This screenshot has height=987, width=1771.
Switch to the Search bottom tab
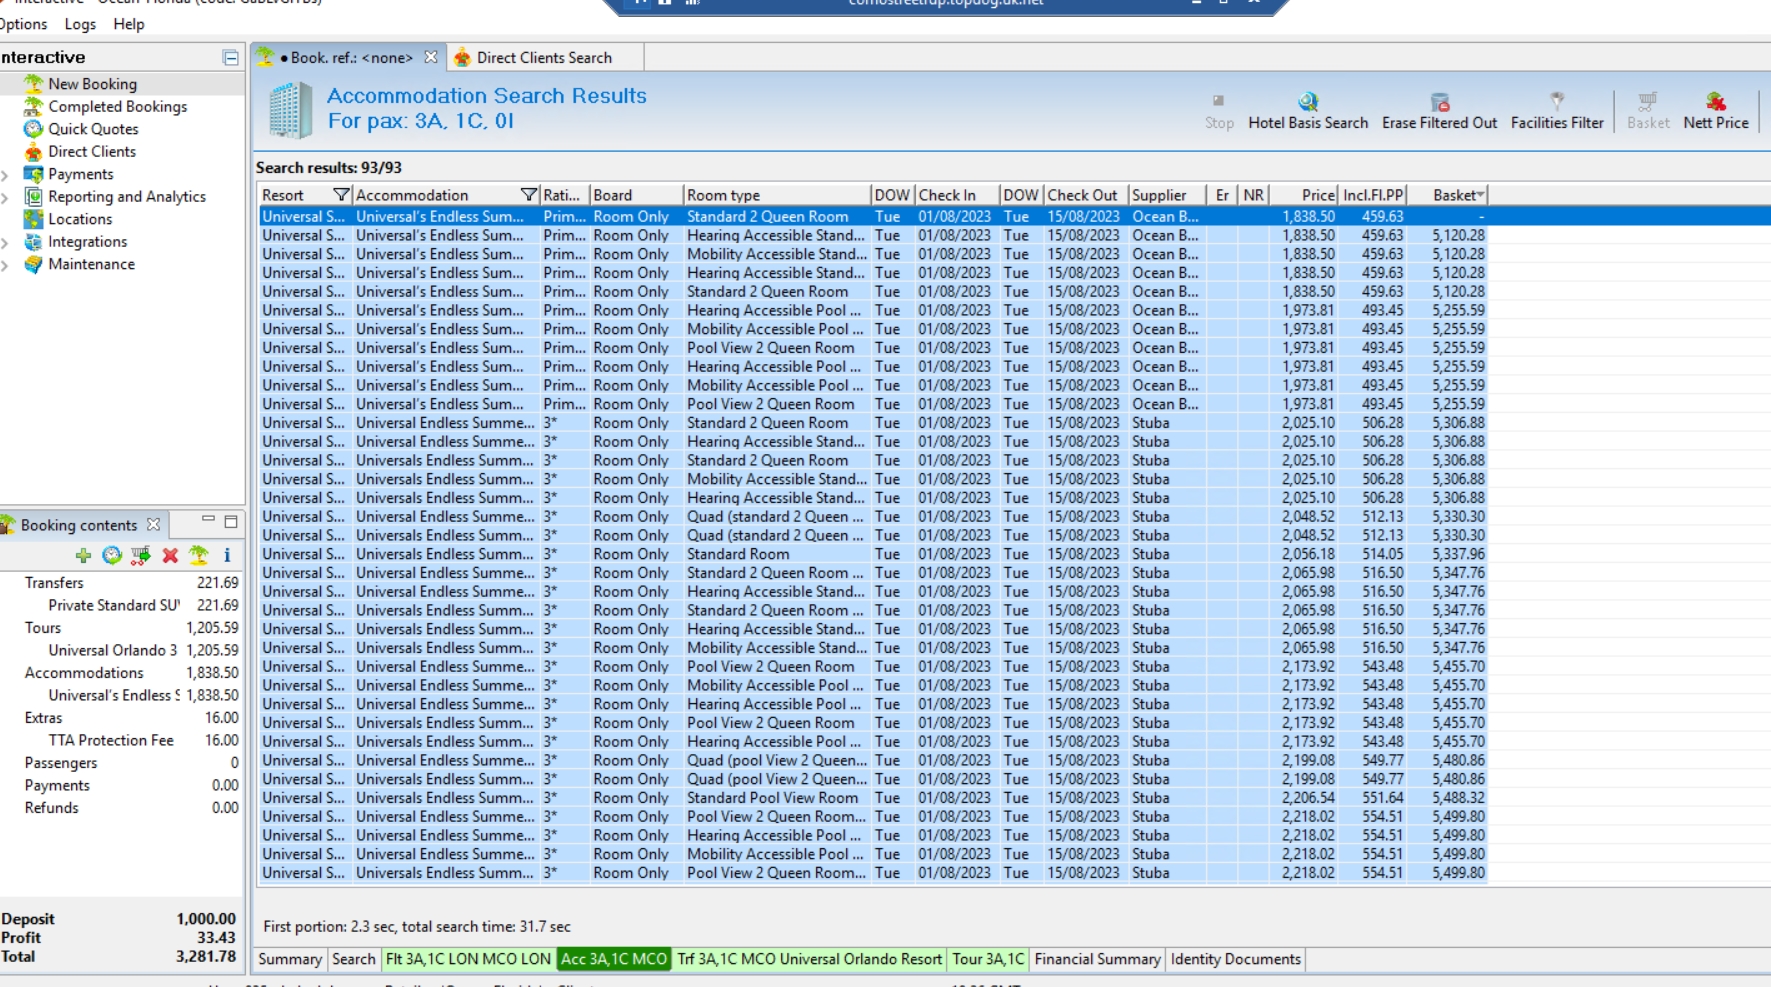pyautogui.click(x=354, y=960)
